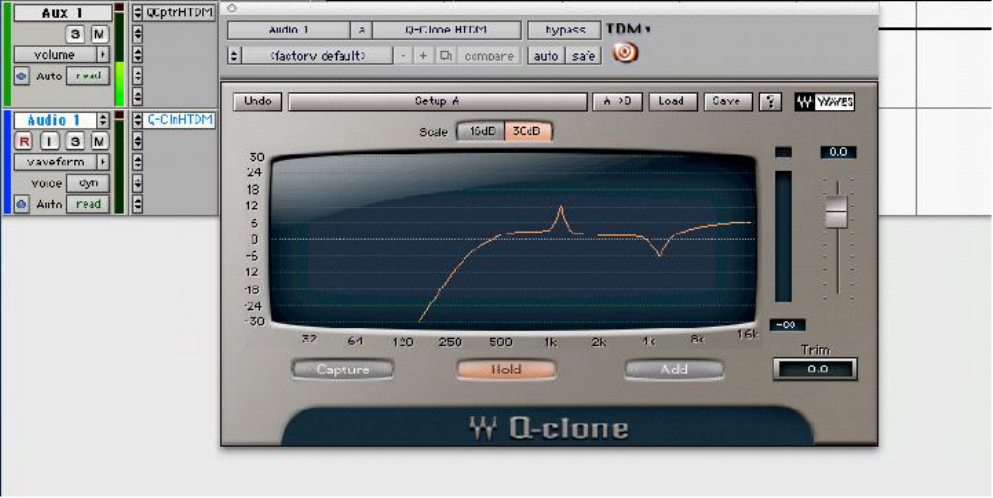This screenshot has width=993, height=498.
Task: Set the scale to 30dB
Action: [528, 131]
